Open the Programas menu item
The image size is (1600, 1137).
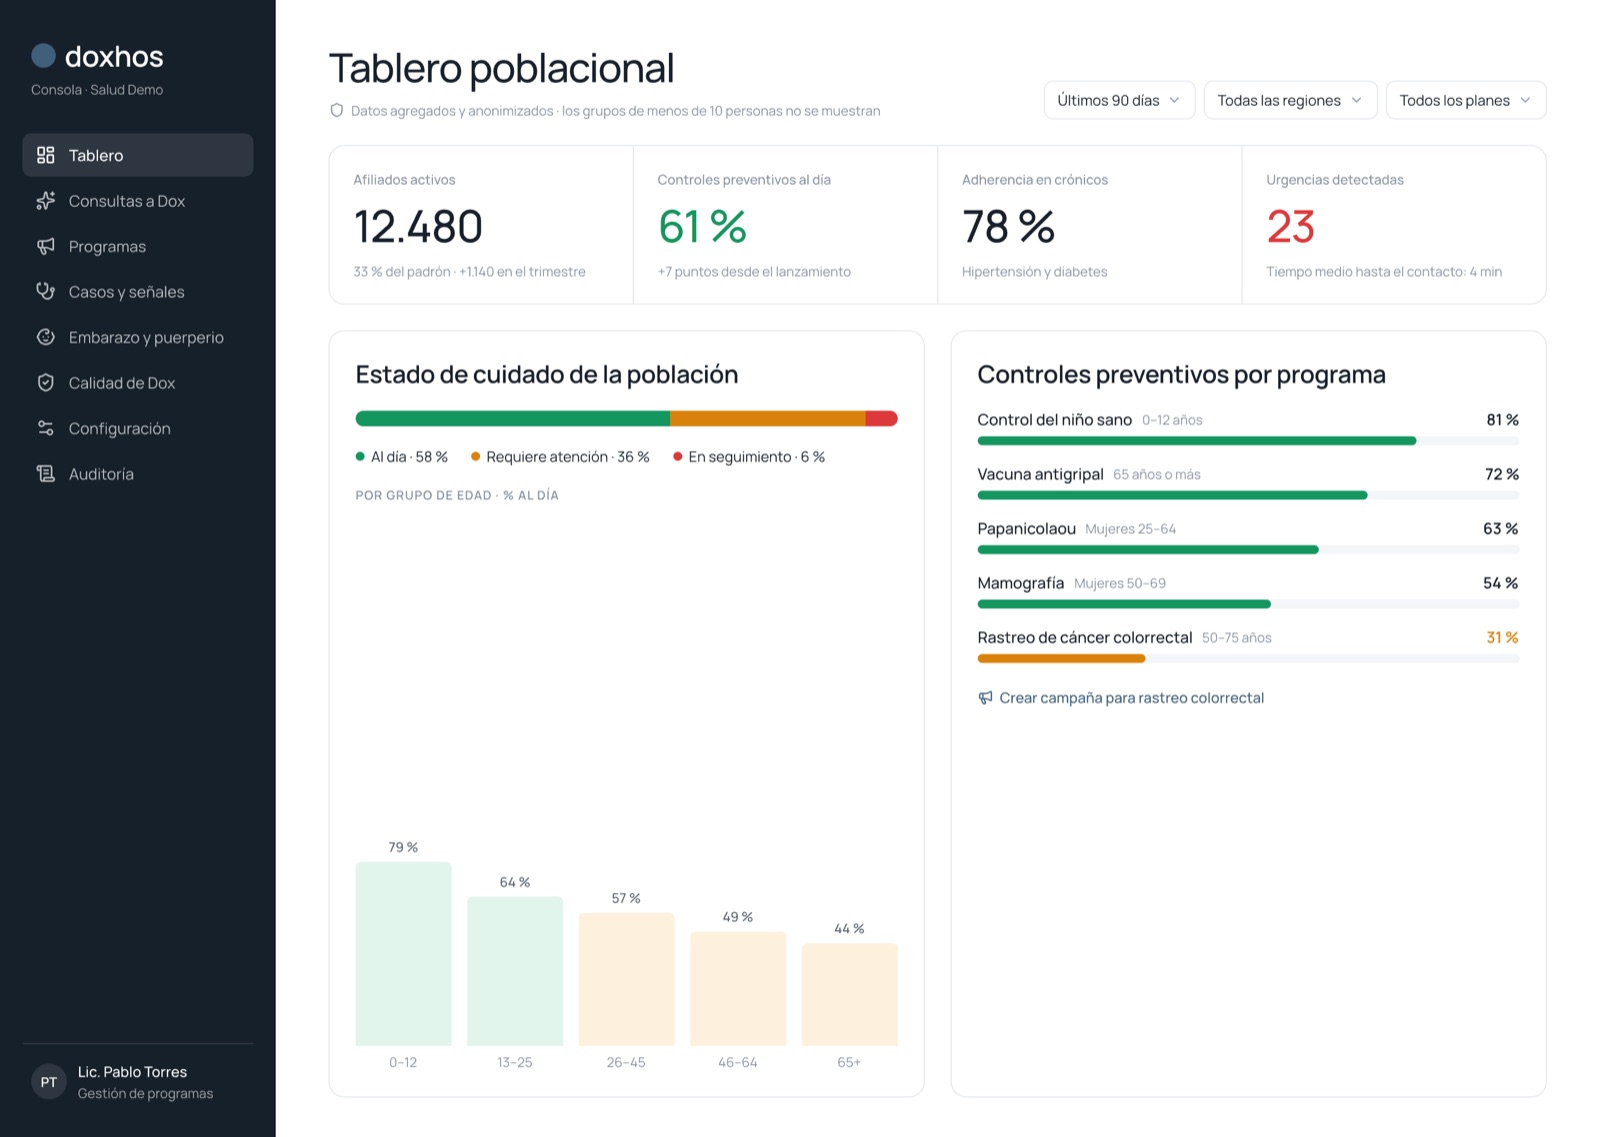(x=138, y=246)
